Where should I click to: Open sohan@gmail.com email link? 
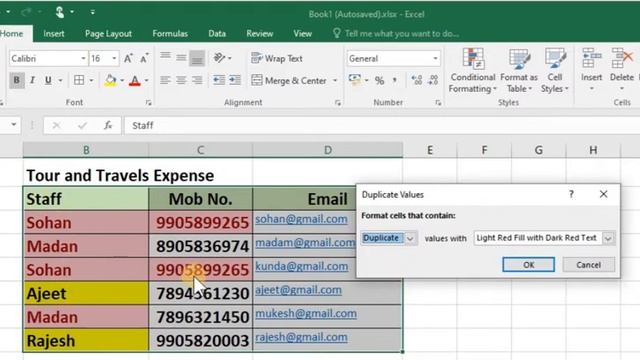tap(301, 219)
